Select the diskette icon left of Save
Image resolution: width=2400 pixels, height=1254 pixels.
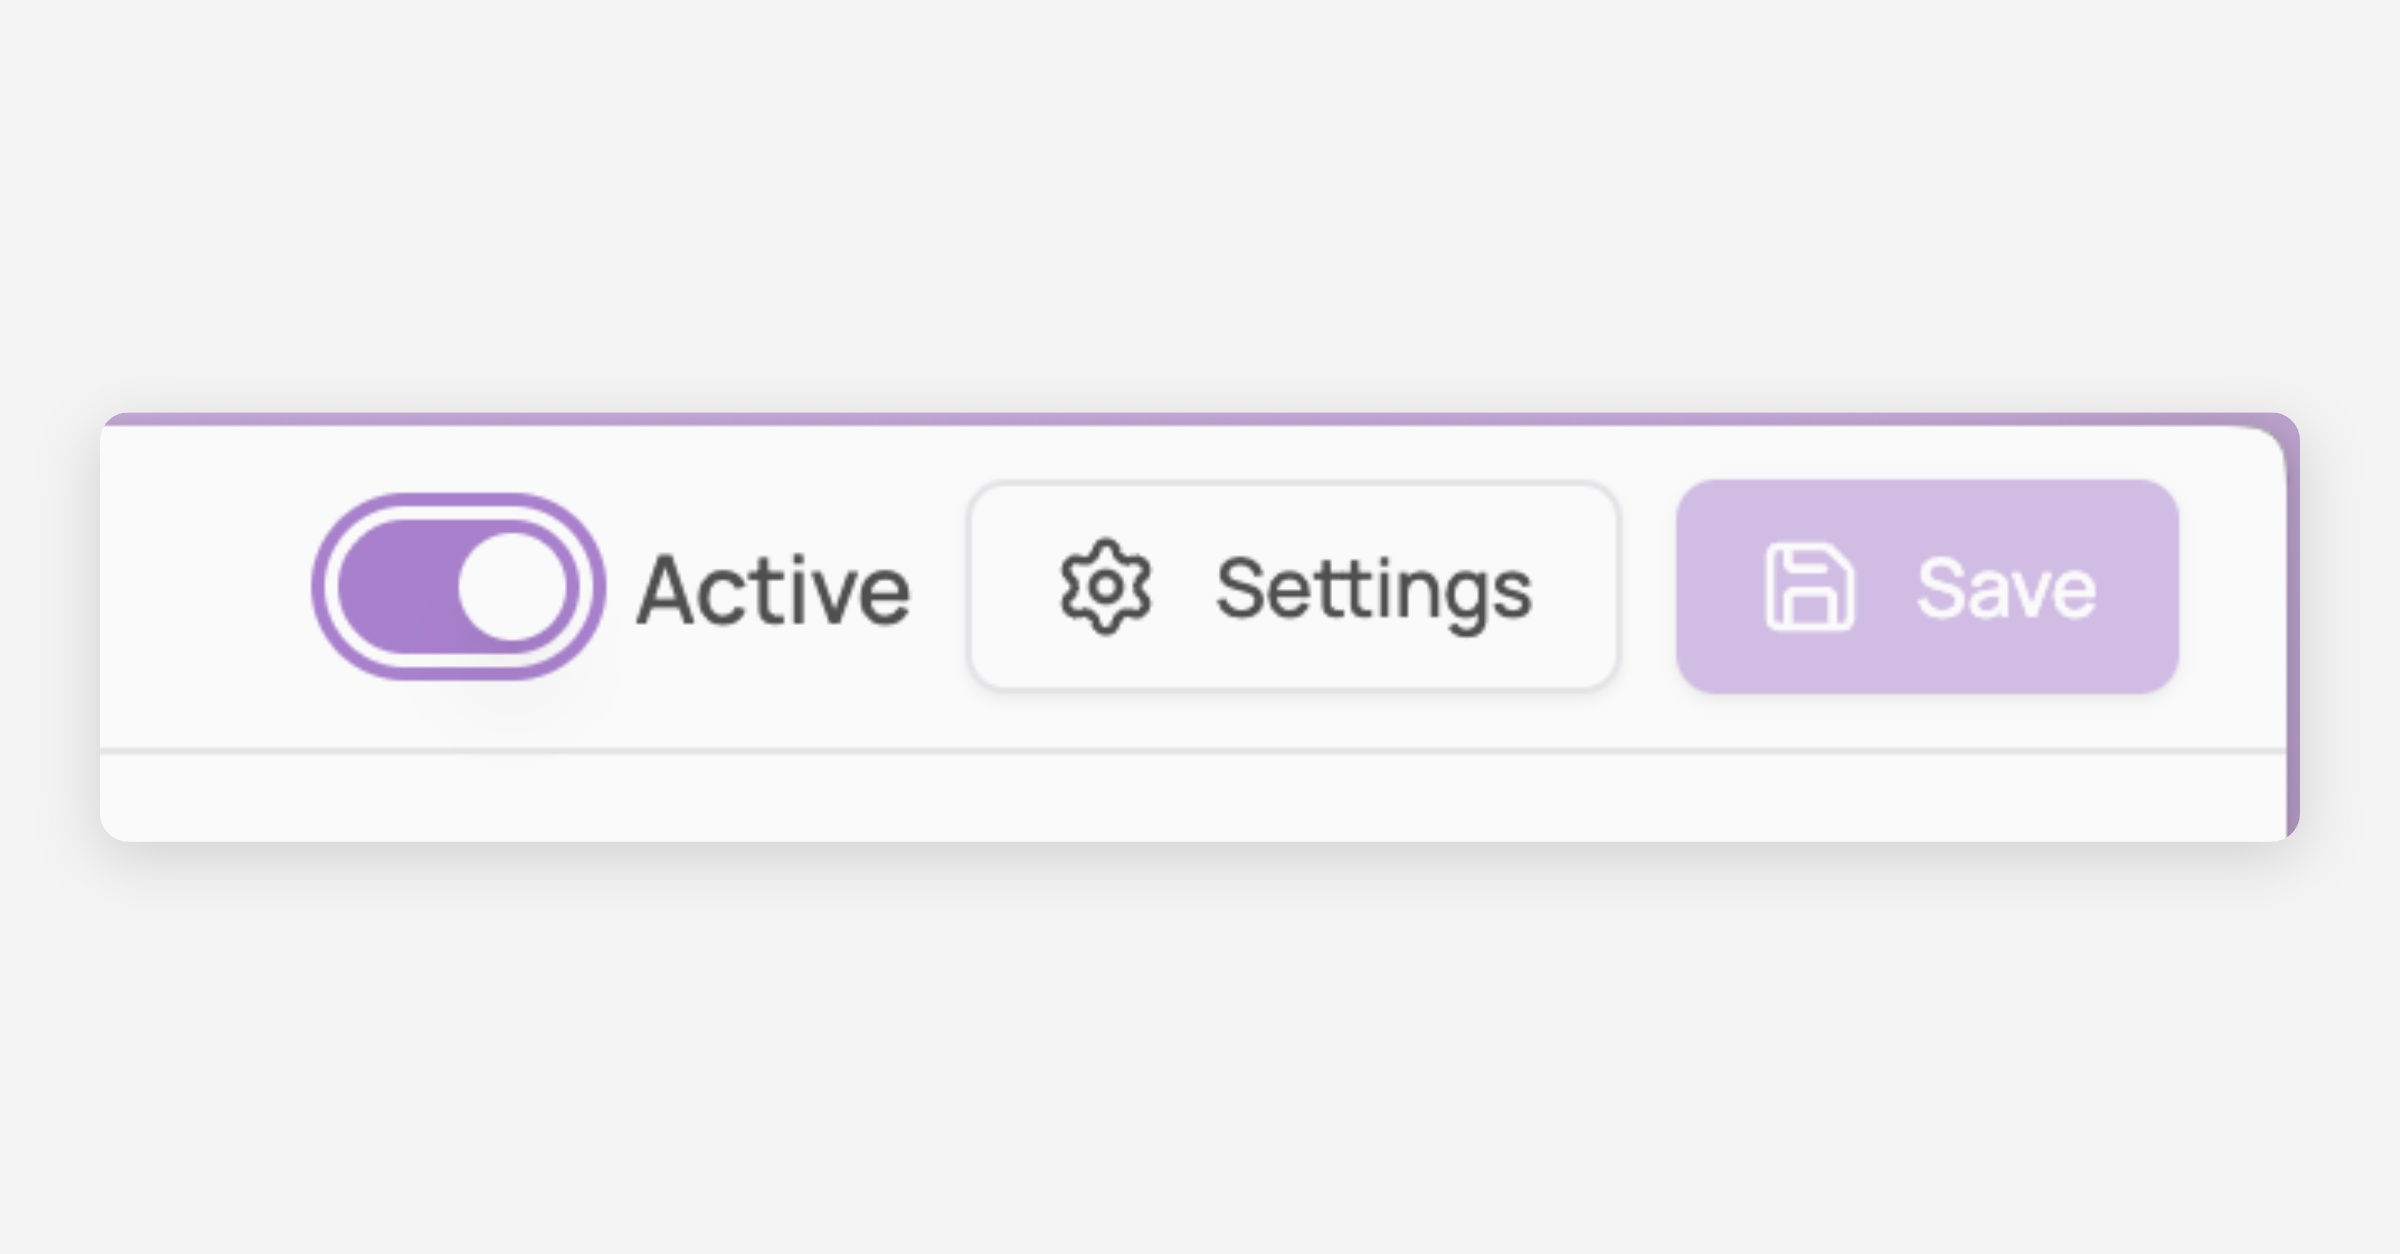coord(1810,587)
